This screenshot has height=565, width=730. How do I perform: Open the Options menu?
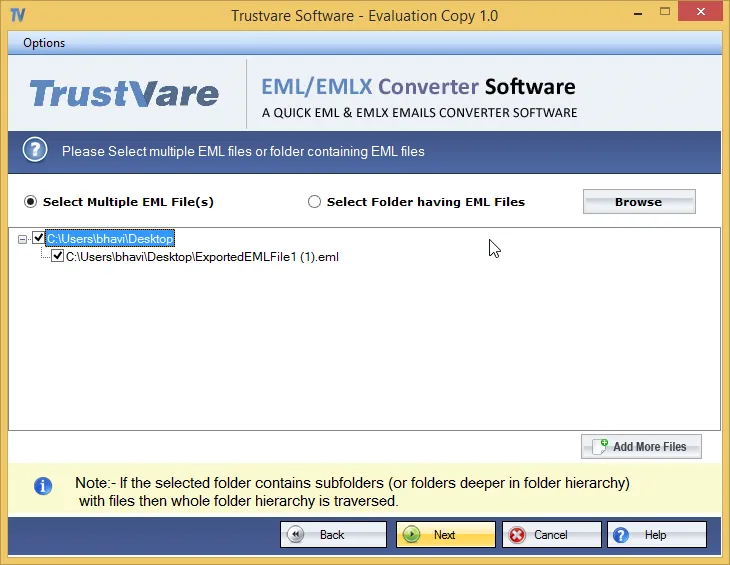[44, 43]
